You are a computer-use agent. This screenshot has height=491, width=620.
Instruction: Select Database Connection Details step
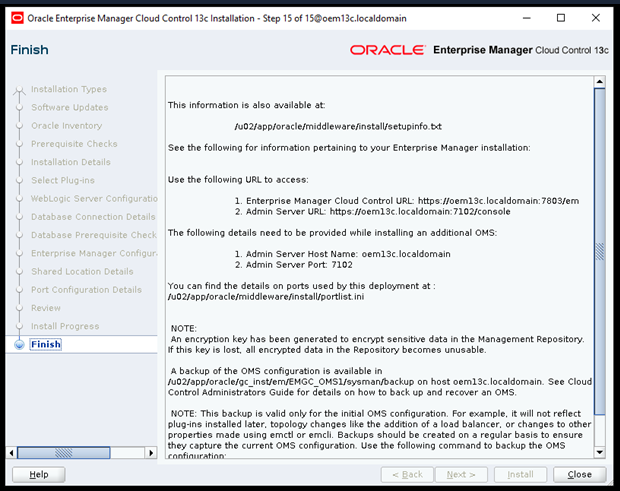point(93,217)
